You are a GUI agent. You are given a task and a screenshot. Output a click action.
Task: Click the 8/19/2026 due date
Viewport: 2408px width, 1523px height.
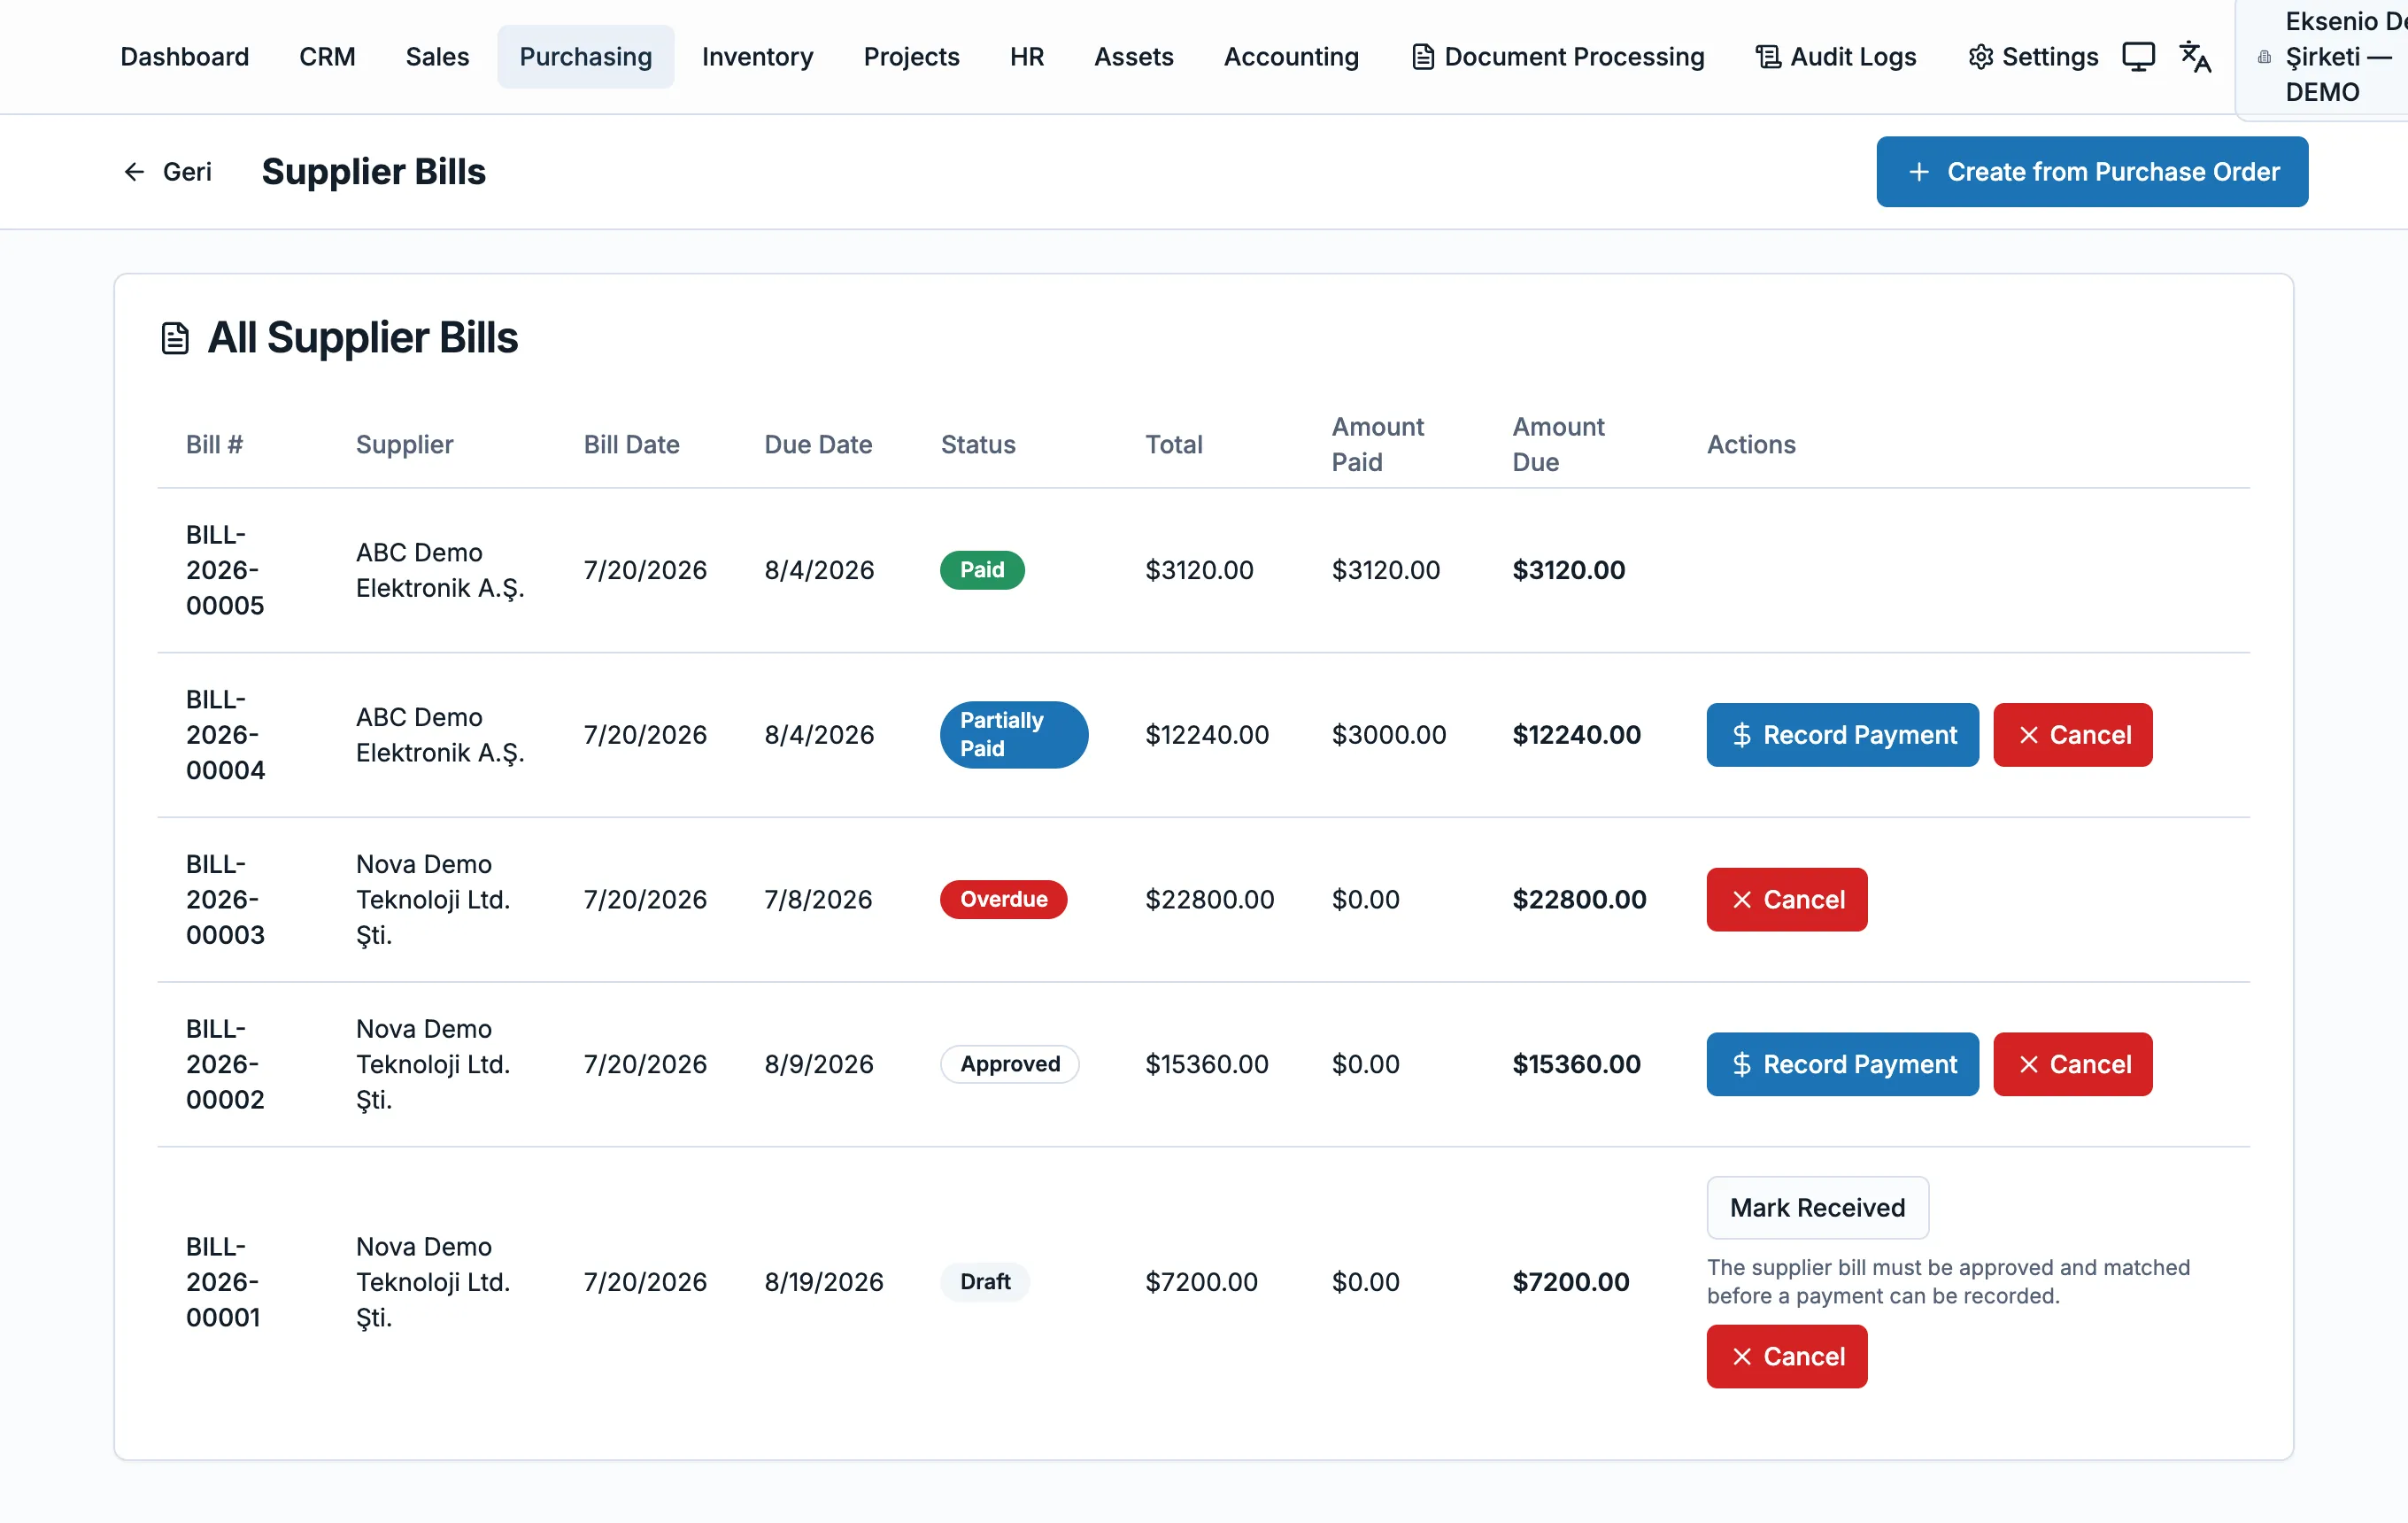tap(824, 1282)
